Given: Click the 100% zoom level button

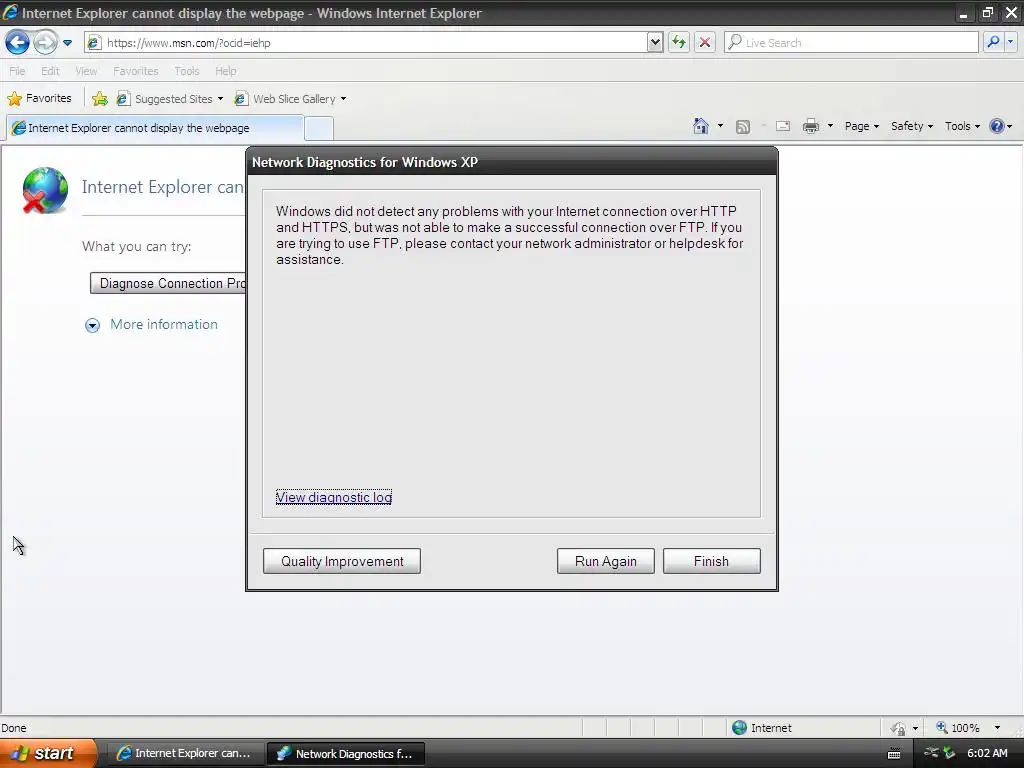Looking at the screenshot, I should pos(958,728).
